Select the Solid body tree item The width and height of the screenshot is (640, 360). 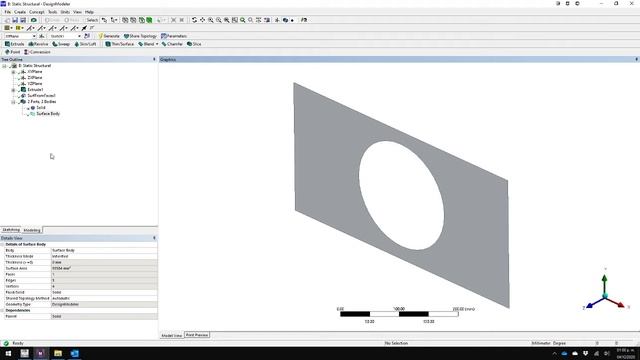tap(41, 108)
